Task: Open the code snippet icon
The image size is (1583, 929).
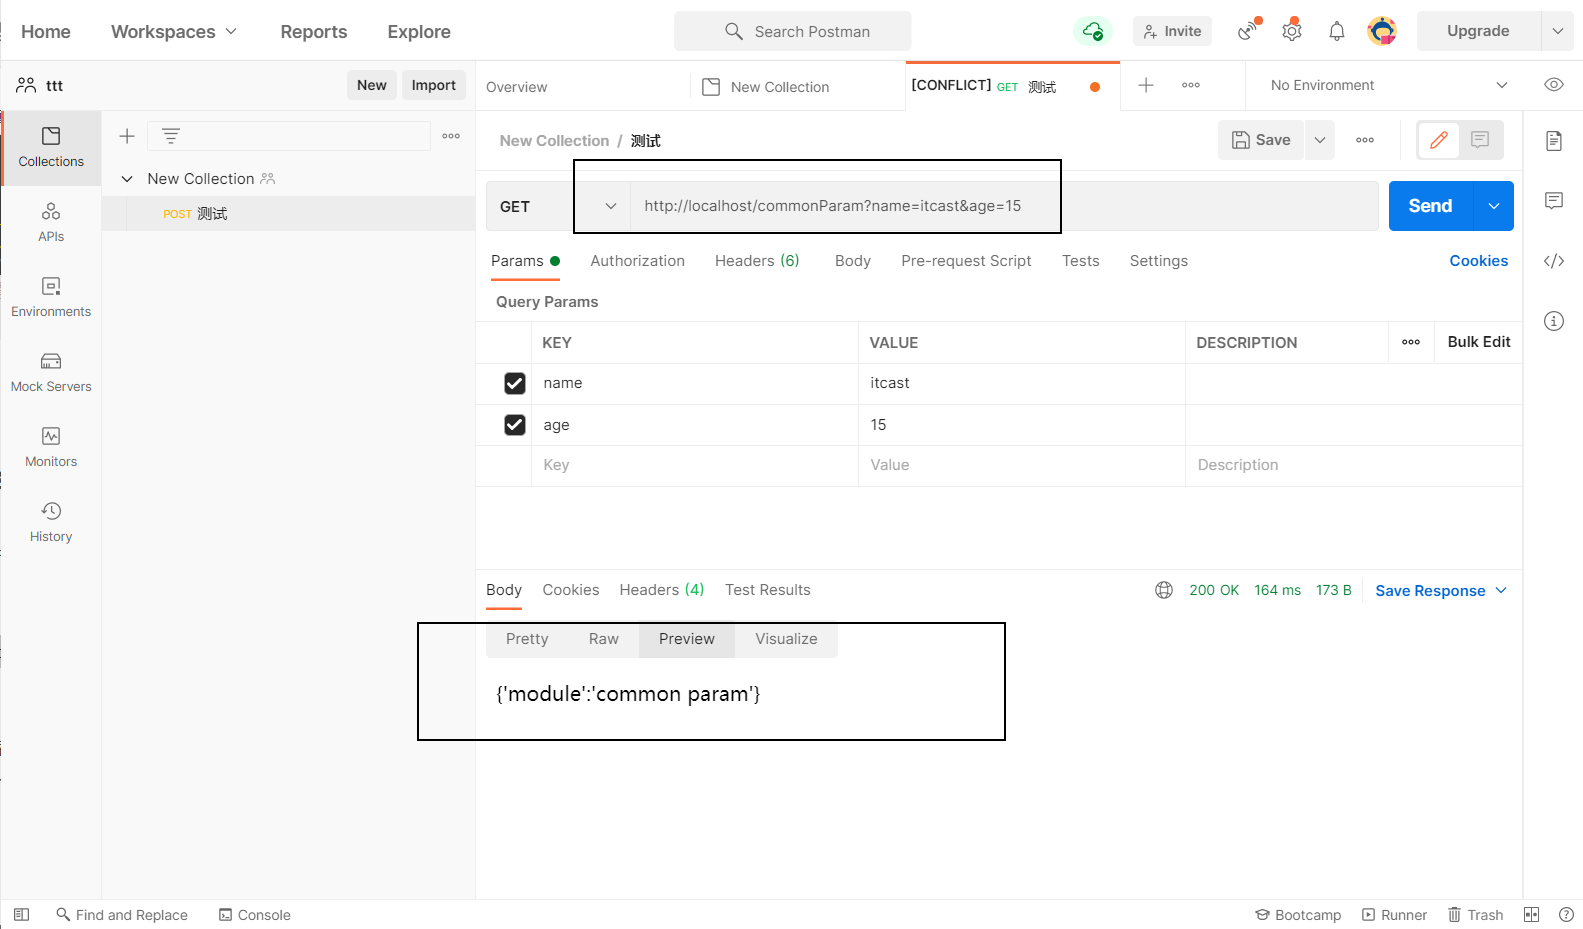Action: (x=1554, y=261)
